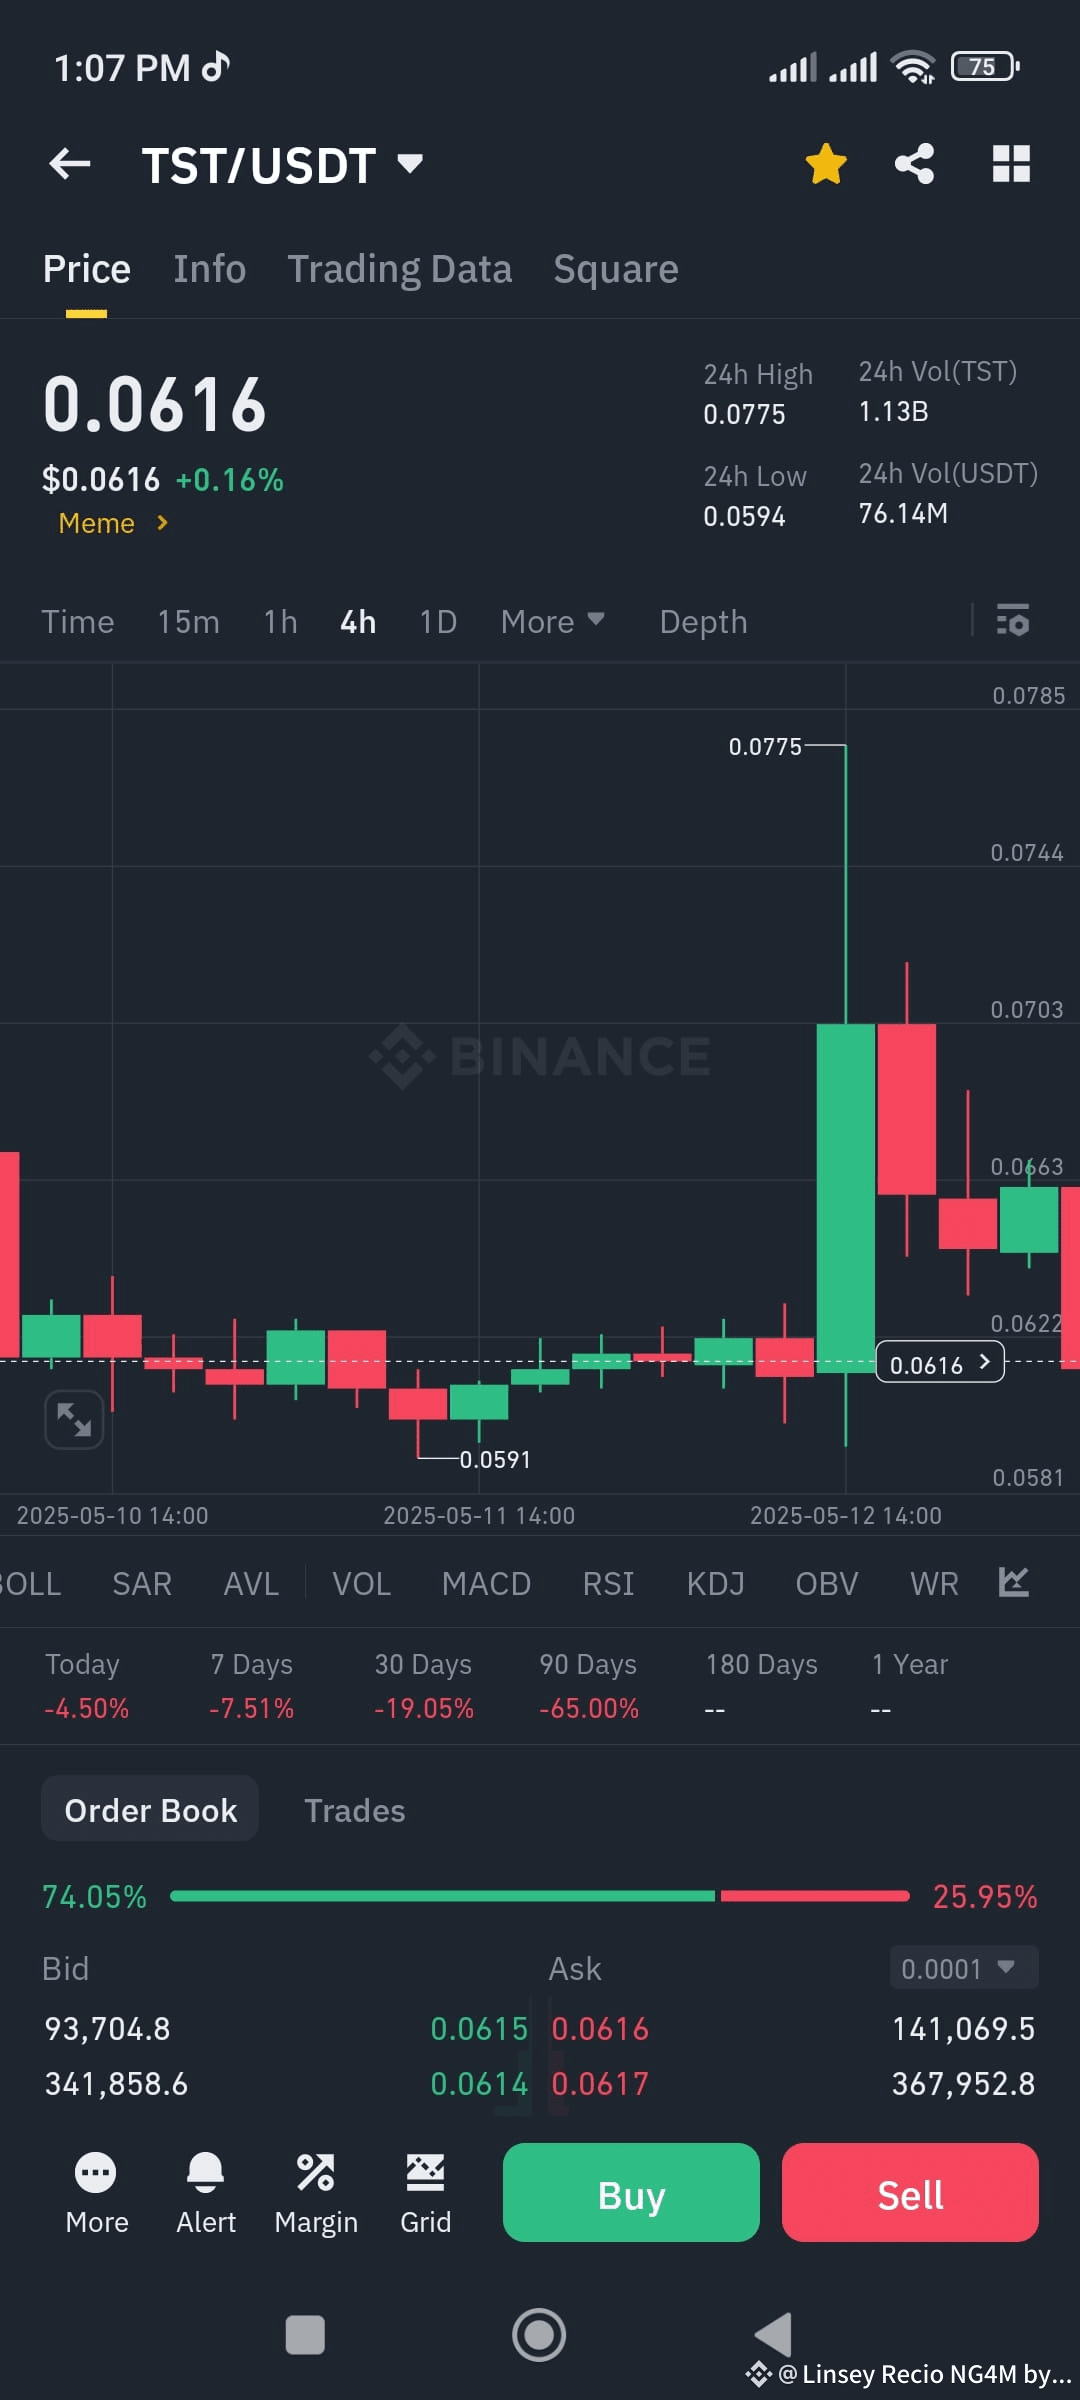Open the grid layout icon top right
1080x2400 pixels.
click(1010, 164)
